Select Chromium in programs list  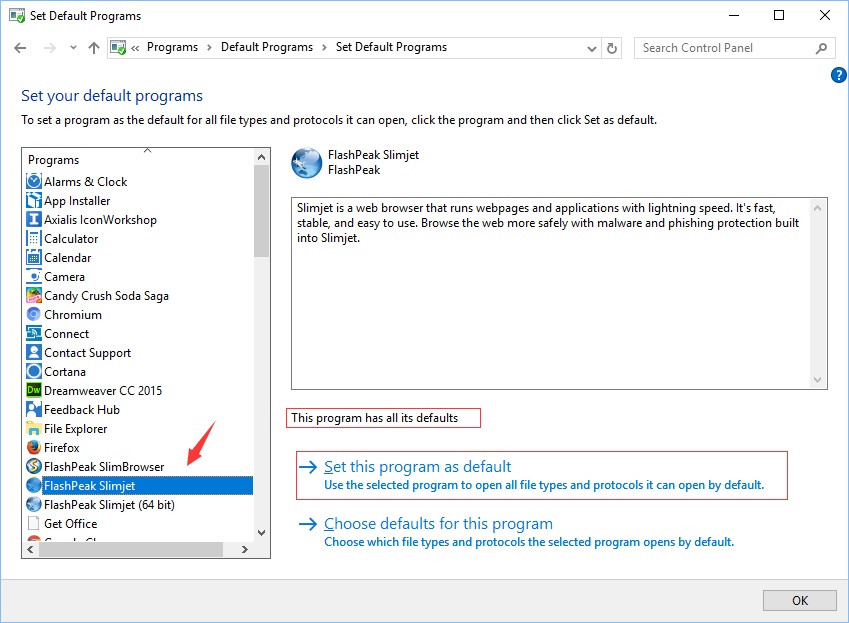[x=73, y=315]
